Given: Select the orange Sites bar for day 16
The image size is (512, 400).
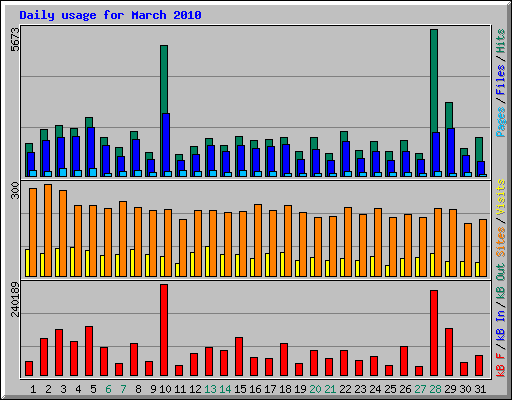Looking at the screenshot, I should point(258,240).
